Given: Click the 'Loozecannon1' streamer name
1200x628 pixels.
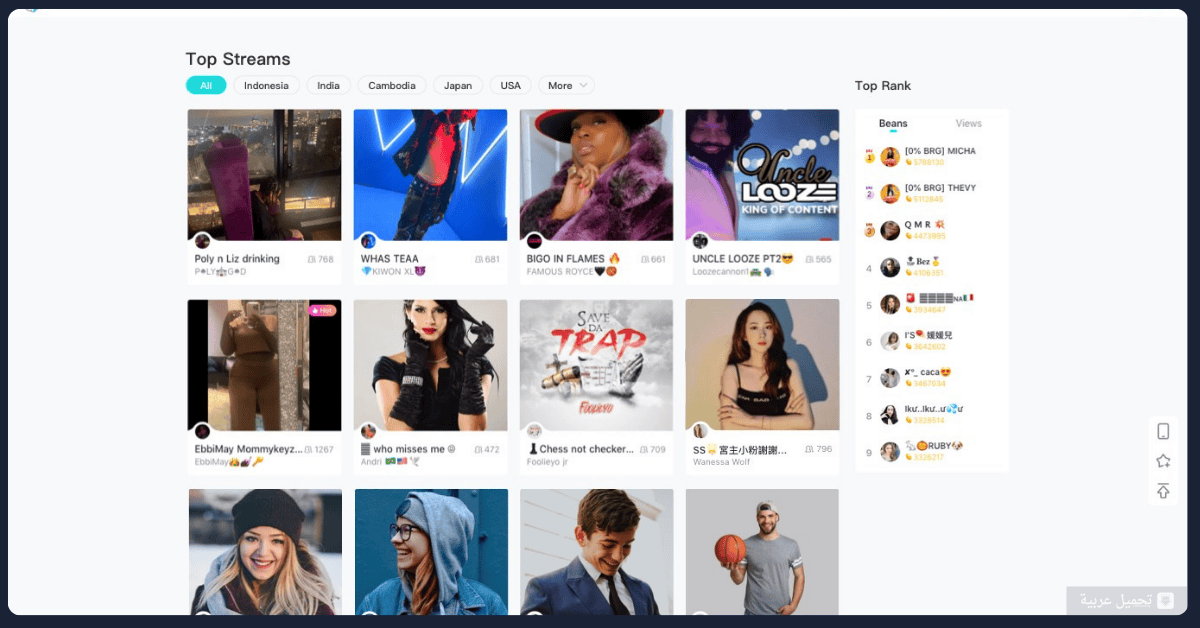Looking at the screenshot, I should 733,272.
